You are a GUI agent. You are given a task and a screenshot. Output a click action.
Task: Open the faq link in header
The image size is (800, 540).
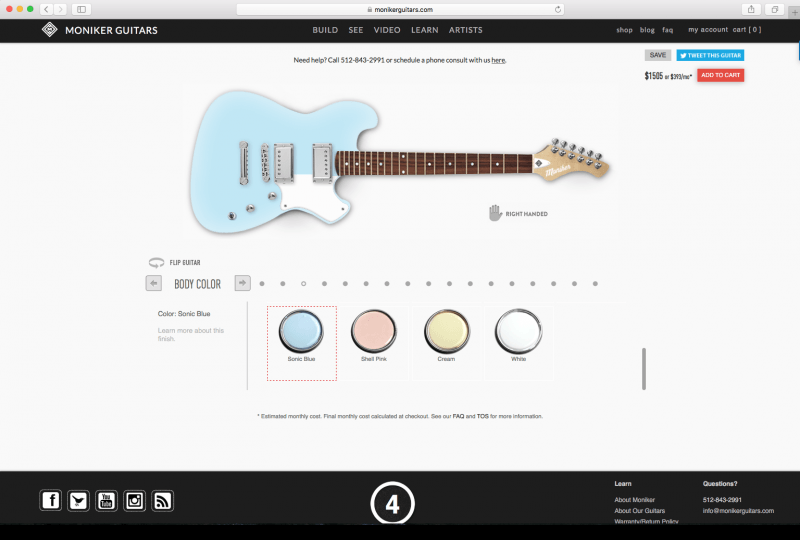667,30
